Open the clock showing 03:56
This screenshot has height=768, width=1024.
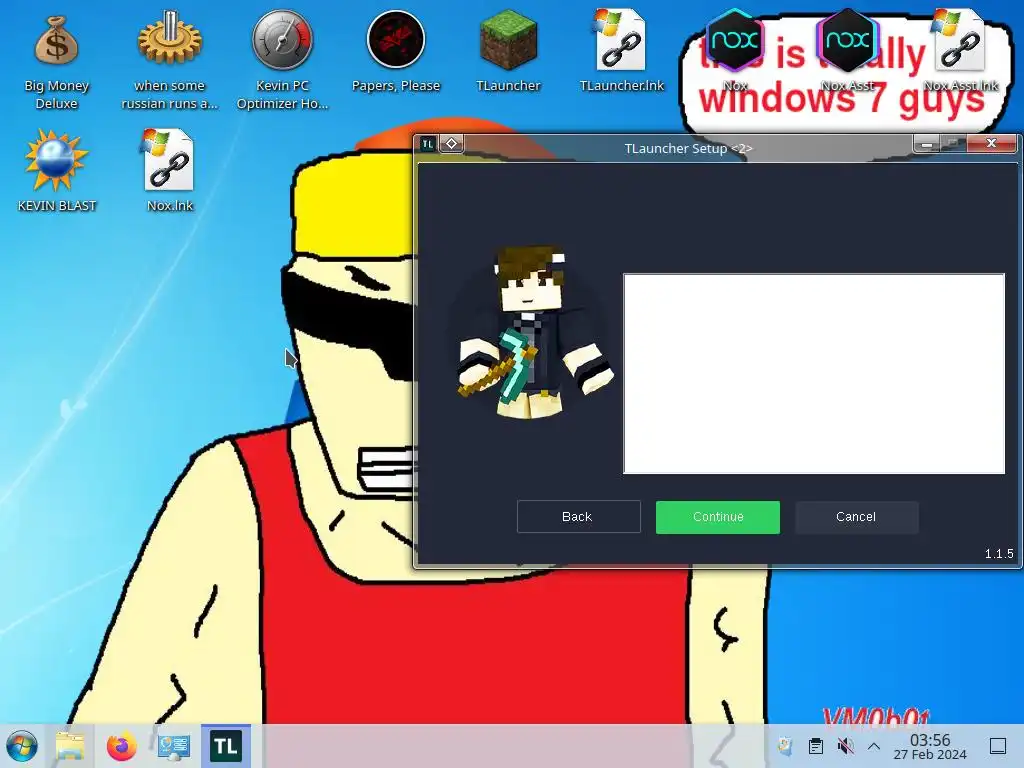[x=930, y=746]
